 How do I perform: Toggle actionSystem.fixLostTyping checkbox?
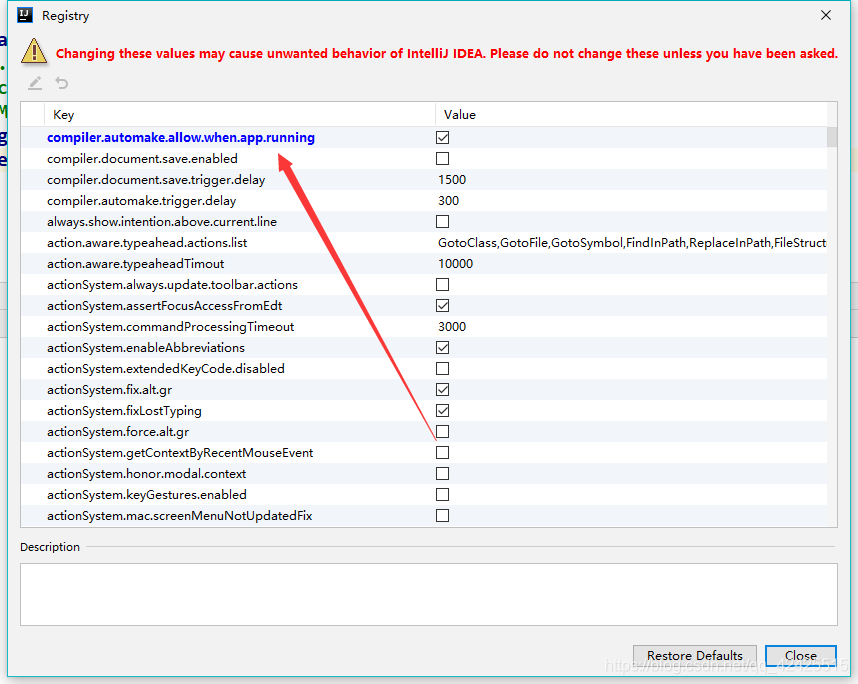pyautogui.click(x=443, y=411)
